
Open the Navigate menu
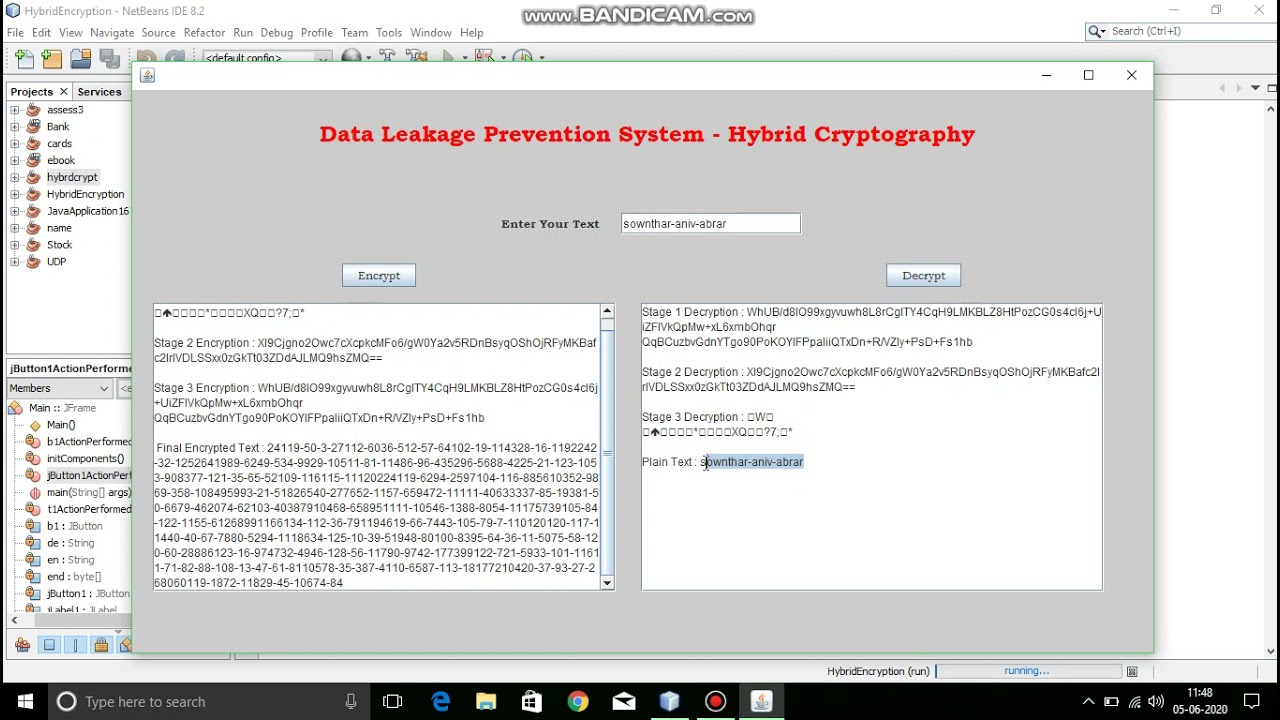(112, 33)
